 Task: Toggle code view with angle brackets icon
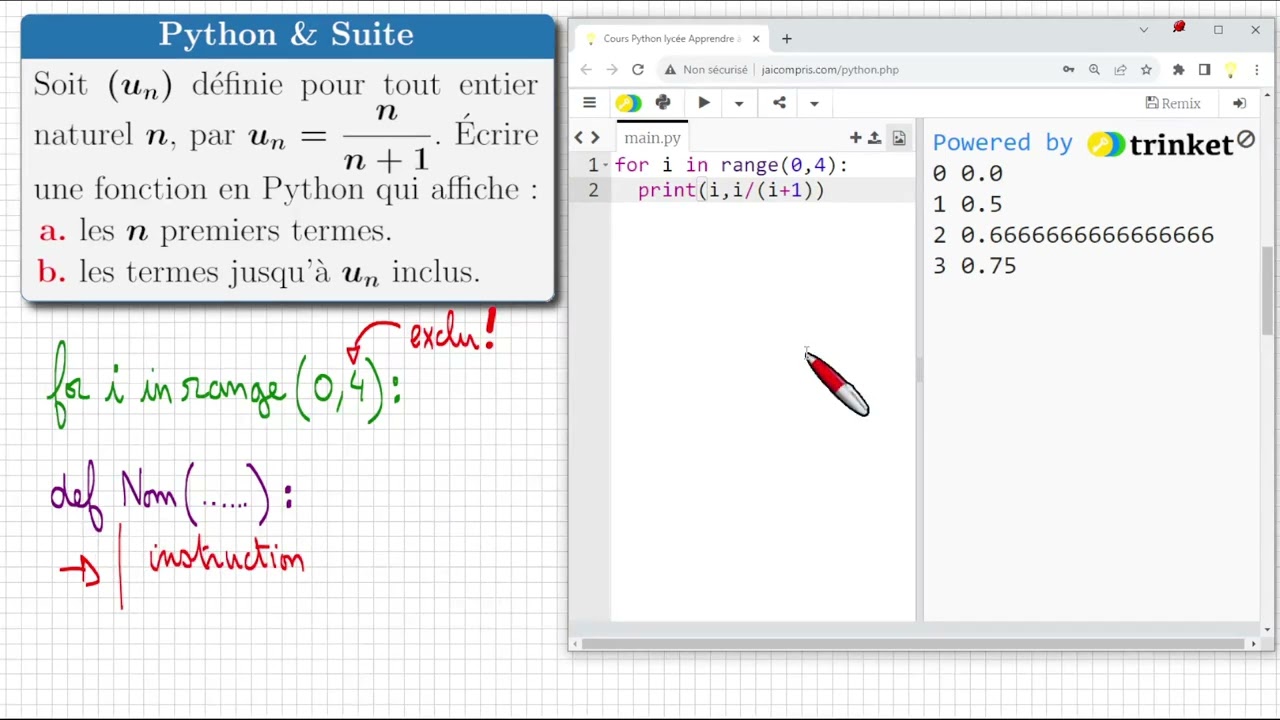pyautogui.click(x=587, y=138)
